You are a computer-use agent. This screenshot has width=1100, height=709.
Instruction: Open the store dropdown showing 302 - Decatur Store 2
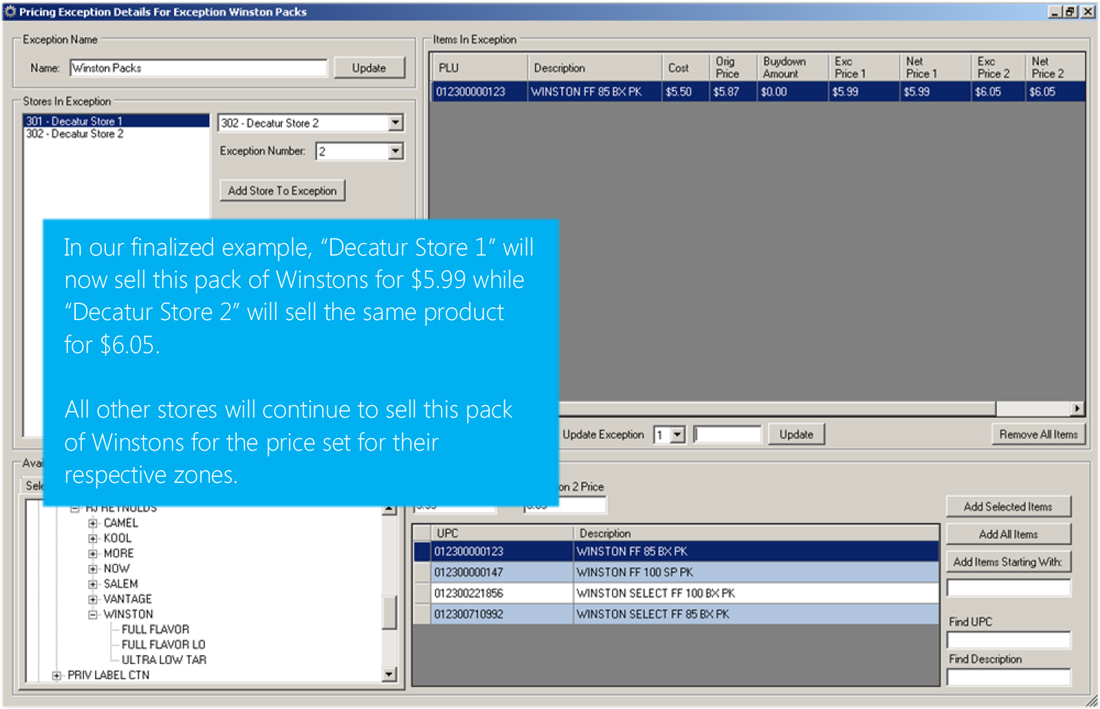pos(396,123)
